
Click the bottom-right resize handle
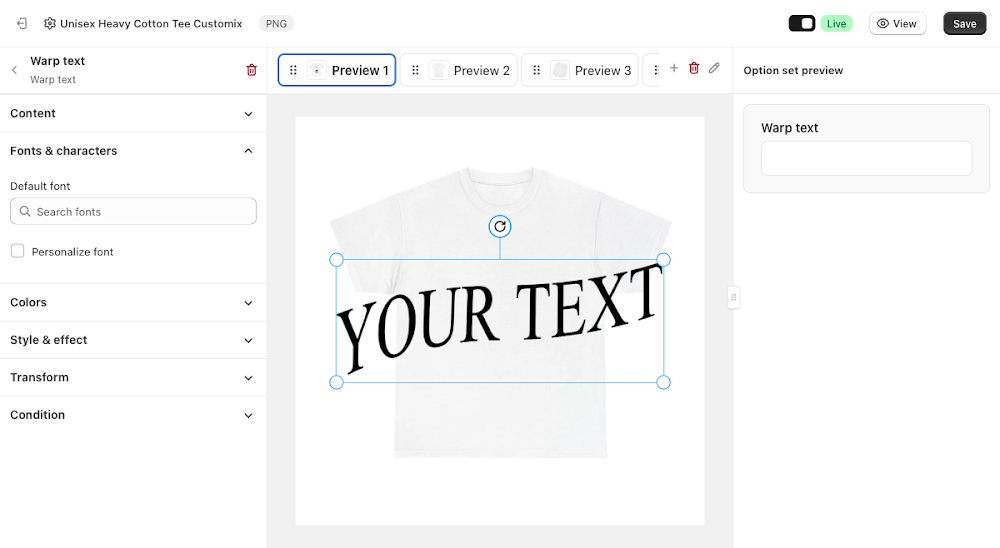coord(663,382)
